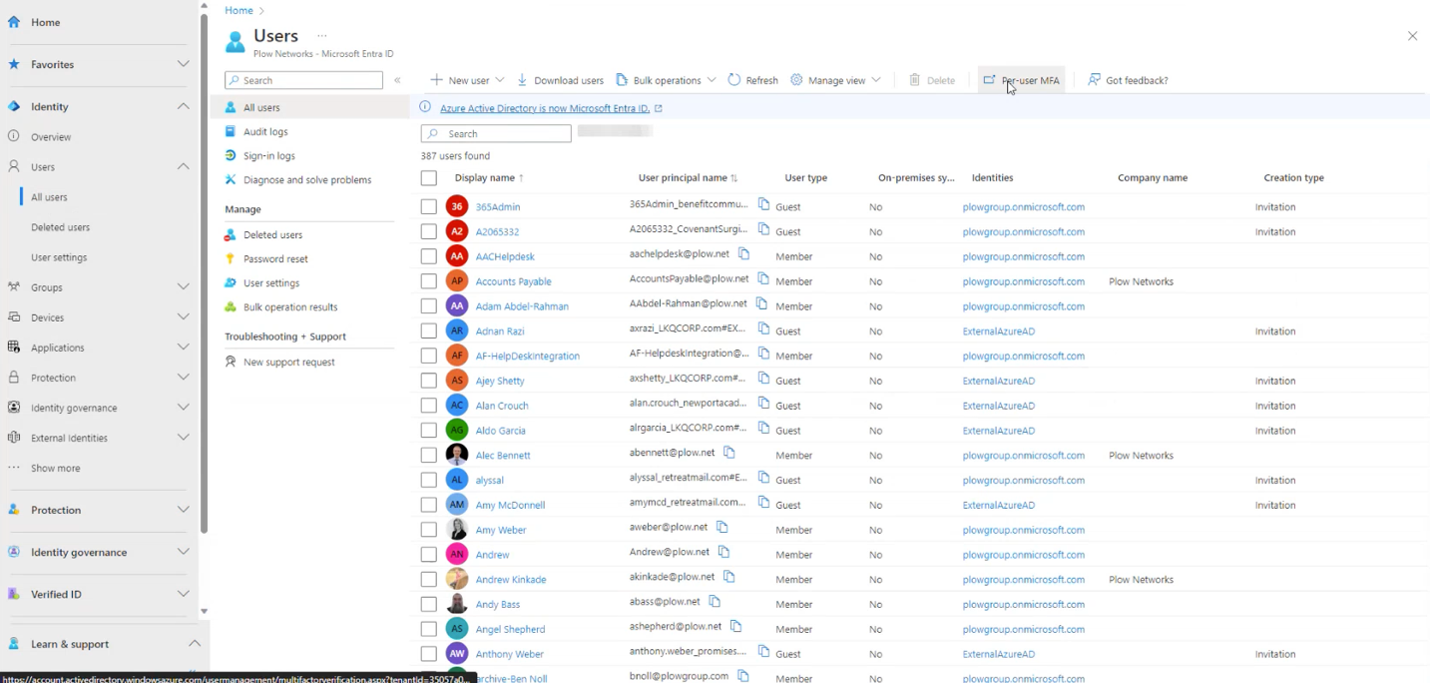Open the Per-user MFA button
The height and width of the screenshot is (687, 1430).
coord(1021,80)
